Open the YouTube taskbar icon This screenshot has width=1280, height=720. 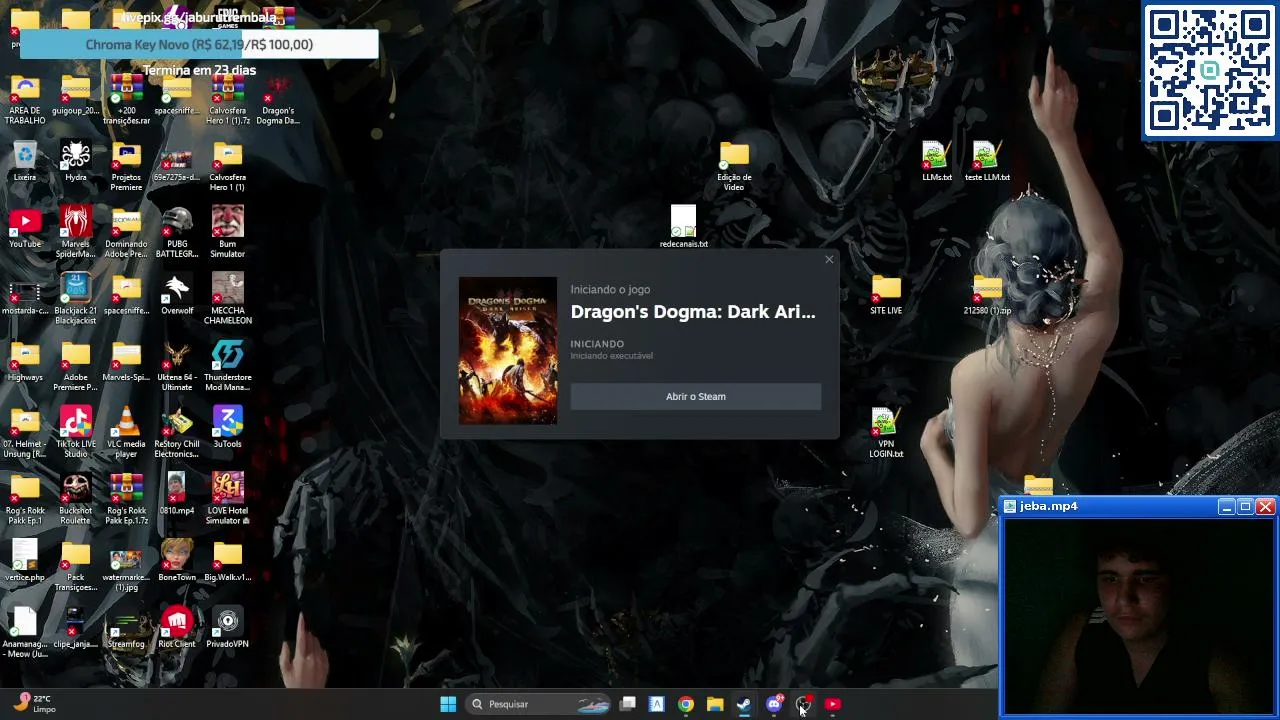[x=832, y=704]
